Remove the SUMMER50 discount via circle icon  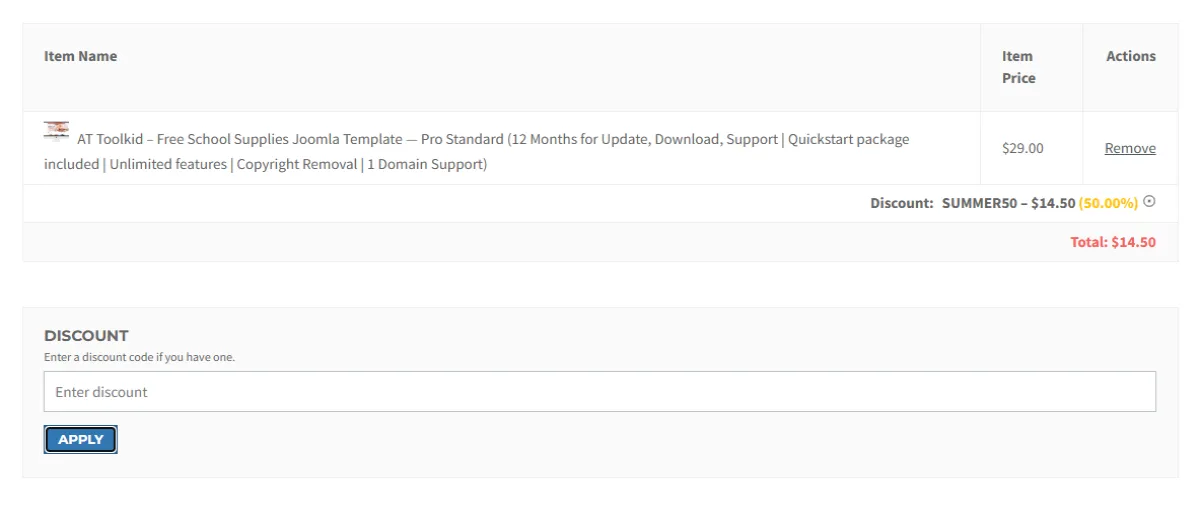click(1149, 202)
